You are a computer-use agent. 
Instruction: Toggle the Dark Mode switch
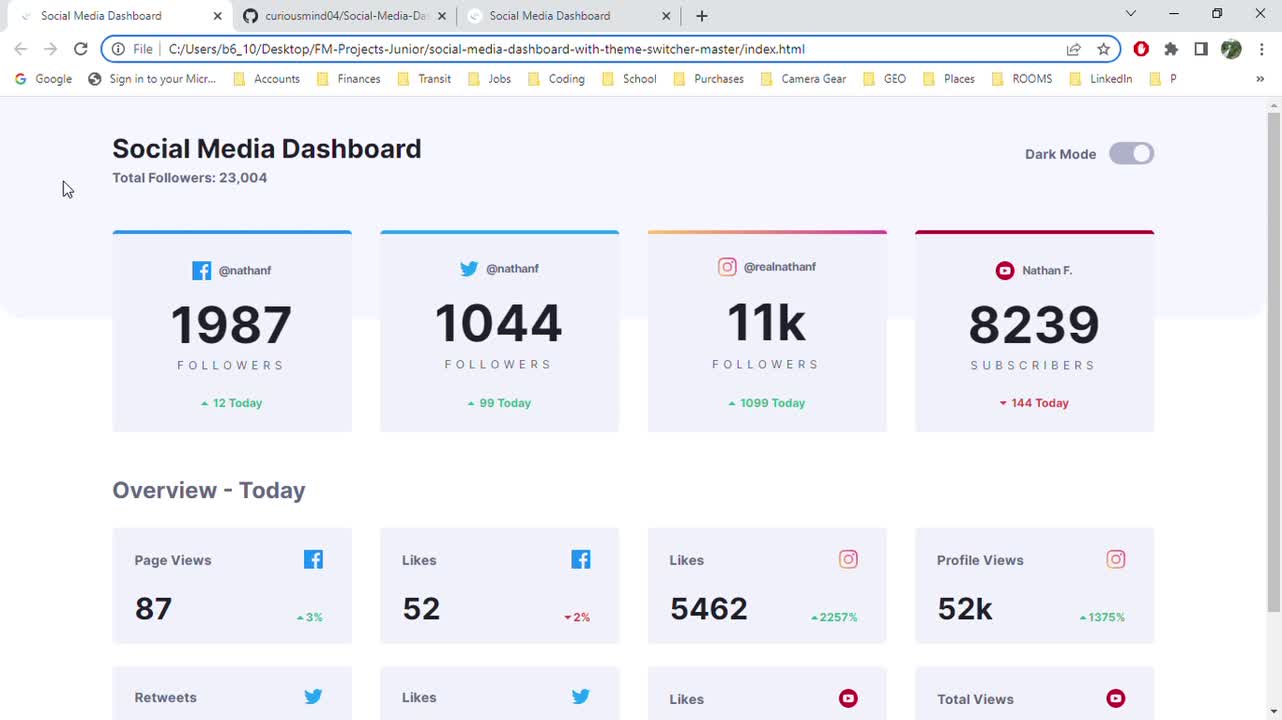click(x=1131, y=154)
